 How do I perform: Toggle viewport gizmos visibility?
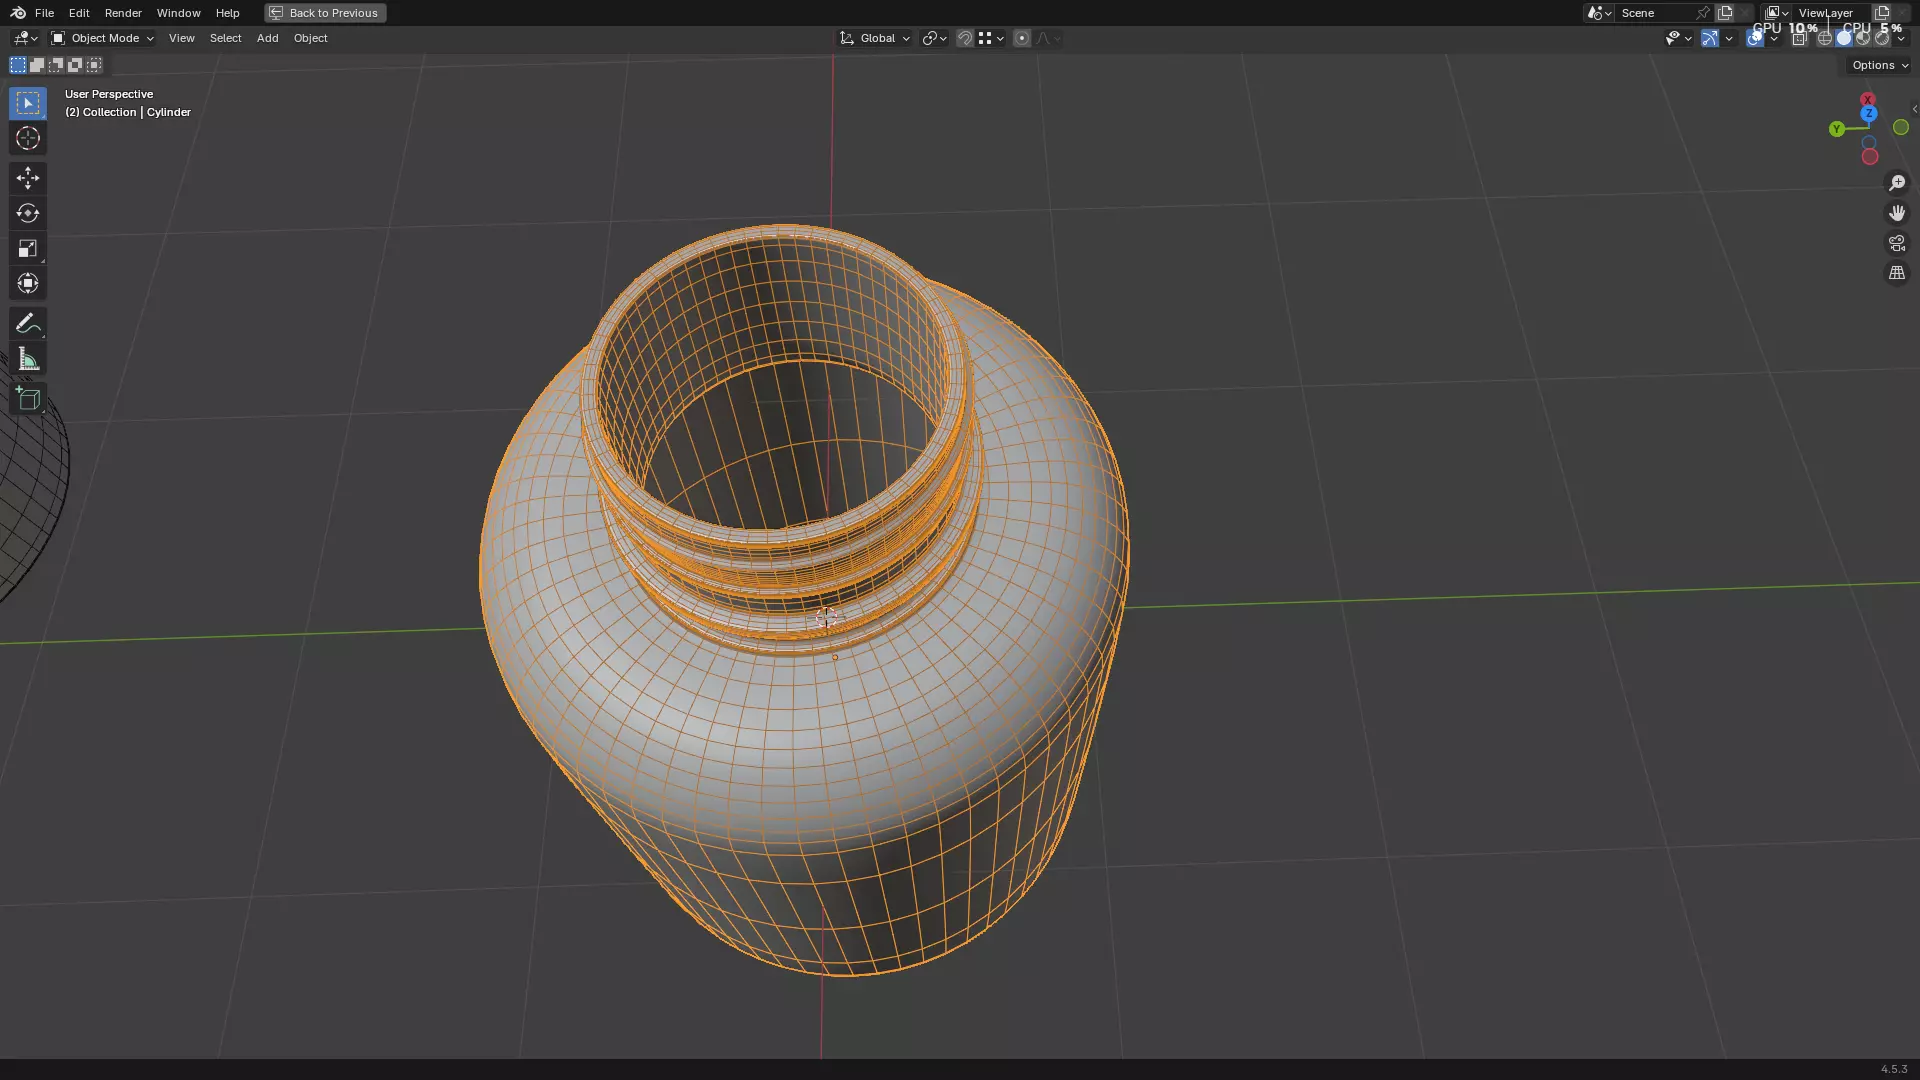[x=1710, y=38]
